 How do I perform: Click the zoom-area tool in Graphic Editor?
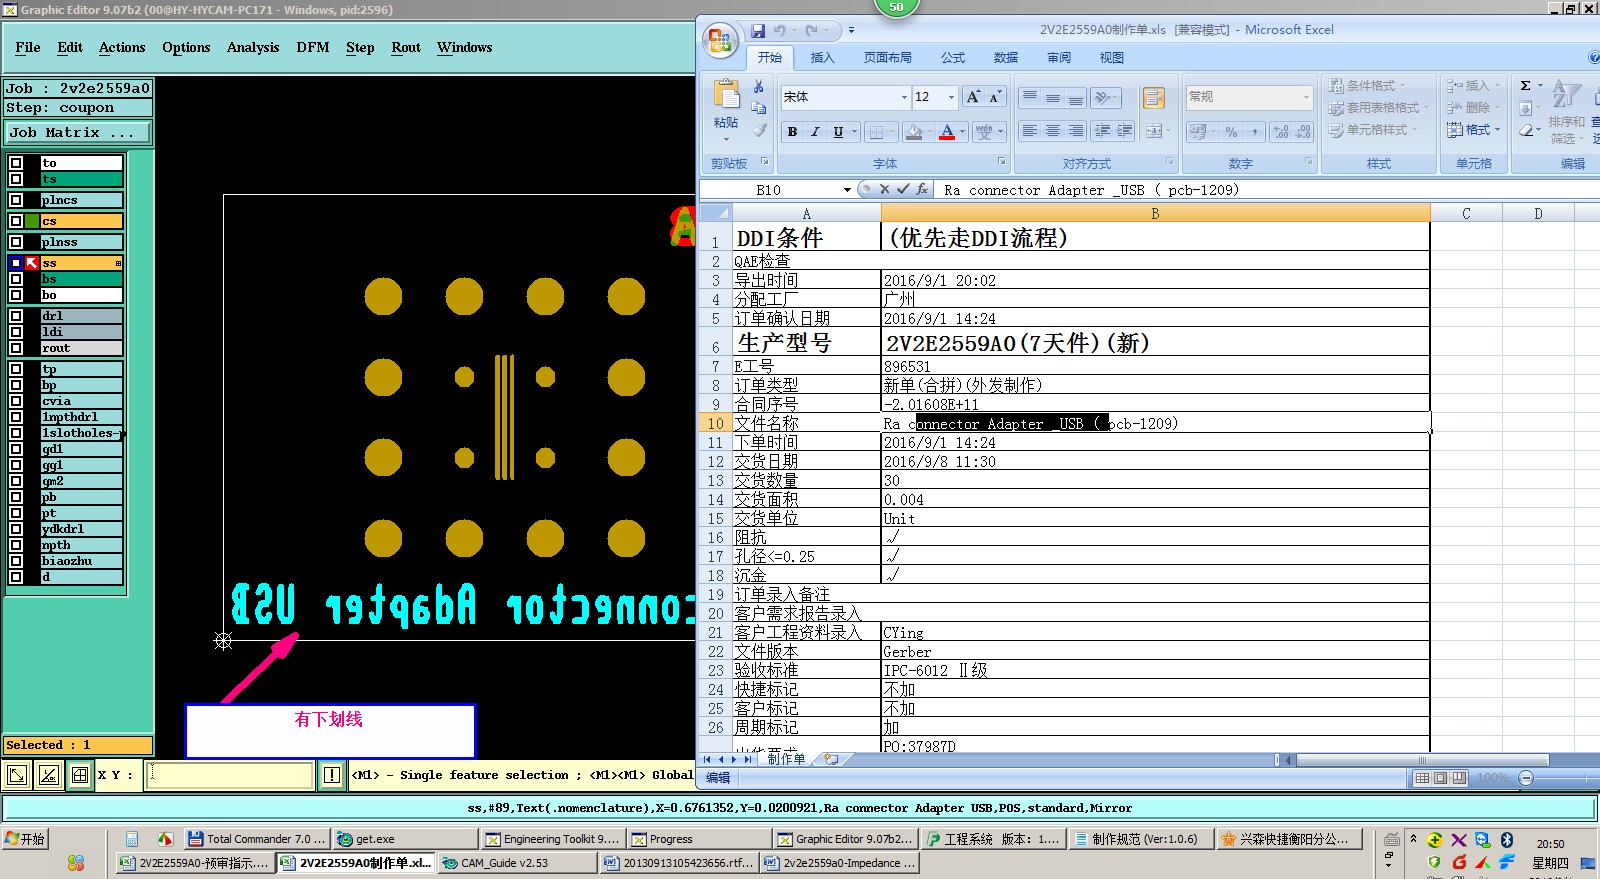[18, 775]
